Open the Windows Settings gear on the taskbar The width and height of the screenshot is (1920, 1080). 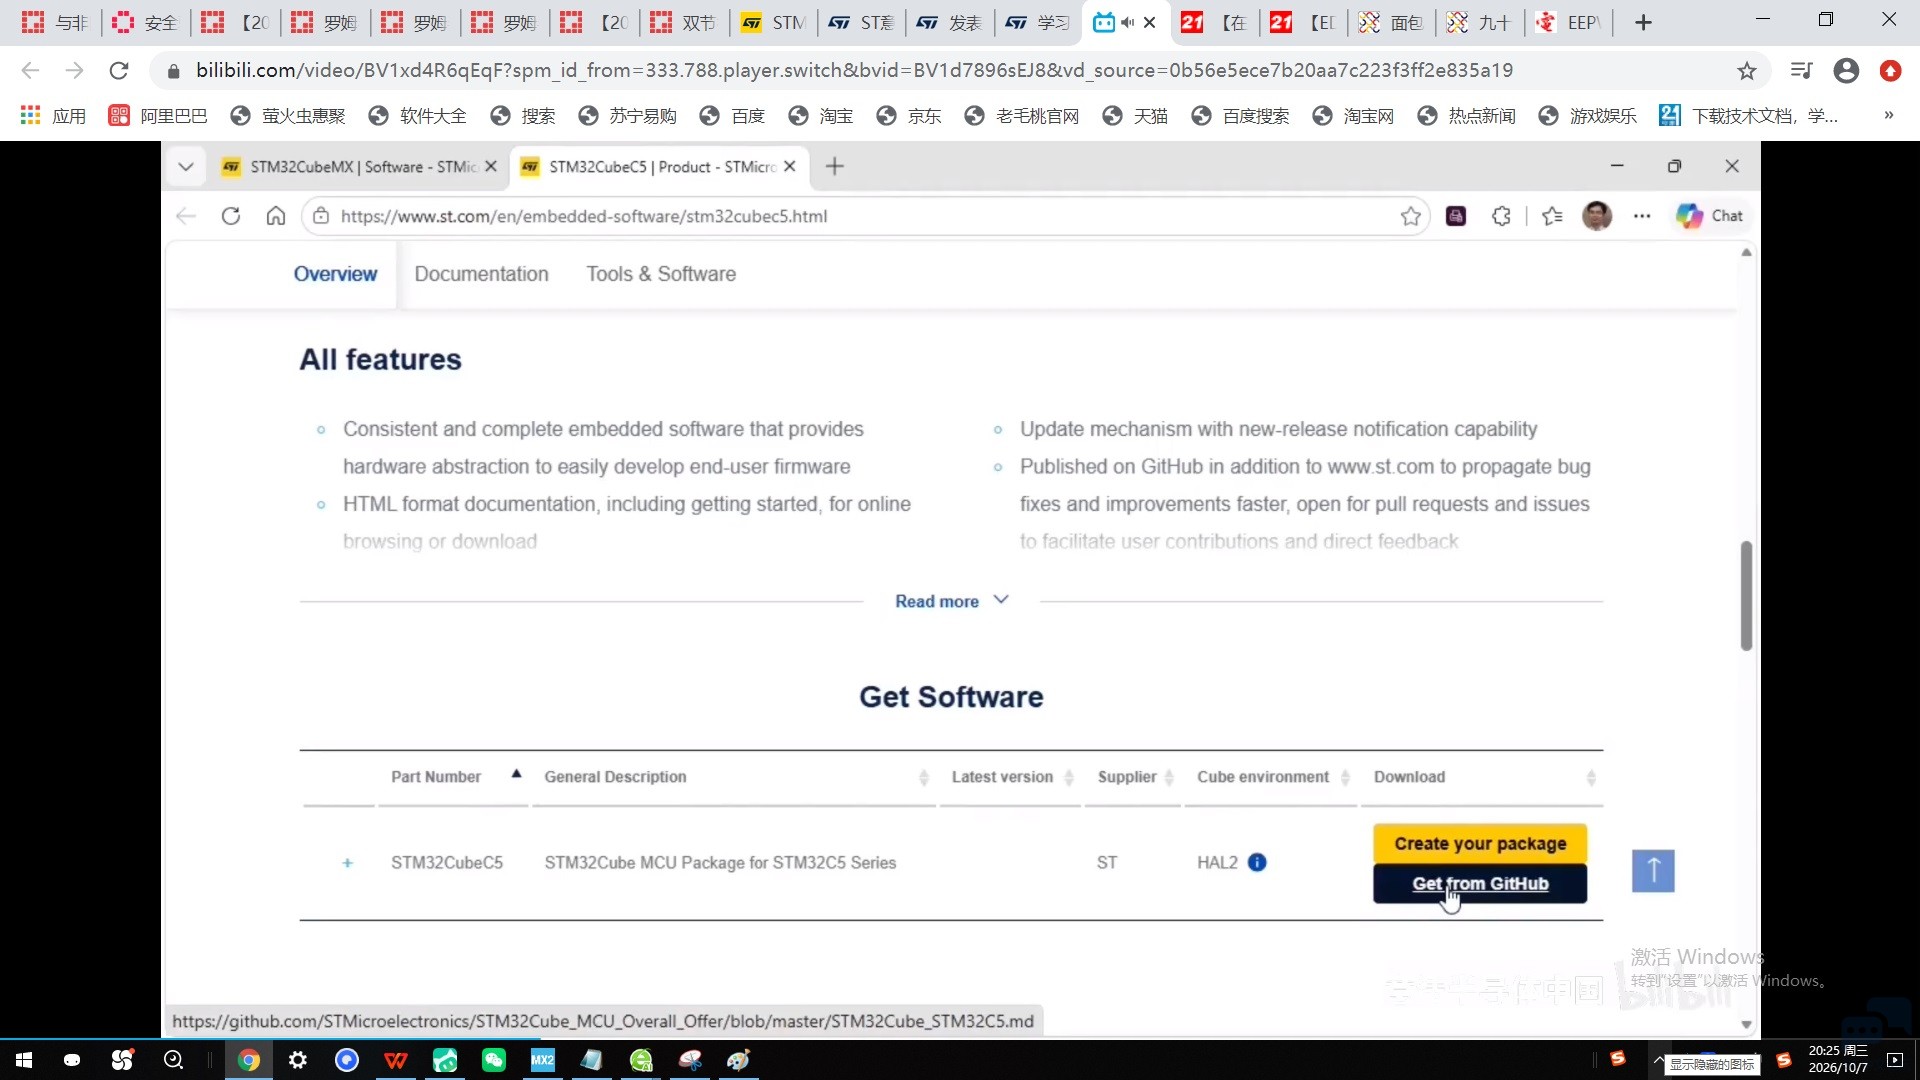click(x=298, y=1060)
